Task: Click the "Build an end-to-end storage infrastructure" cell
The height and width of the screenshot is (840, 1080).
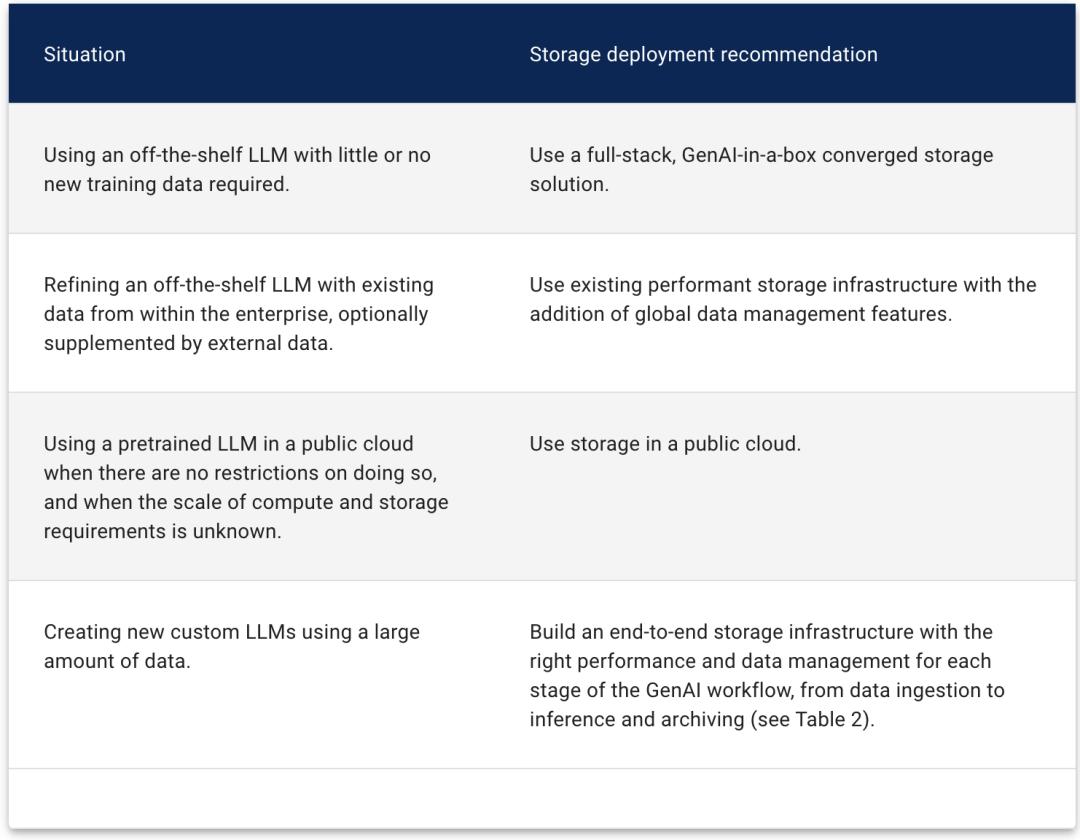Action: tap(767, 675)
